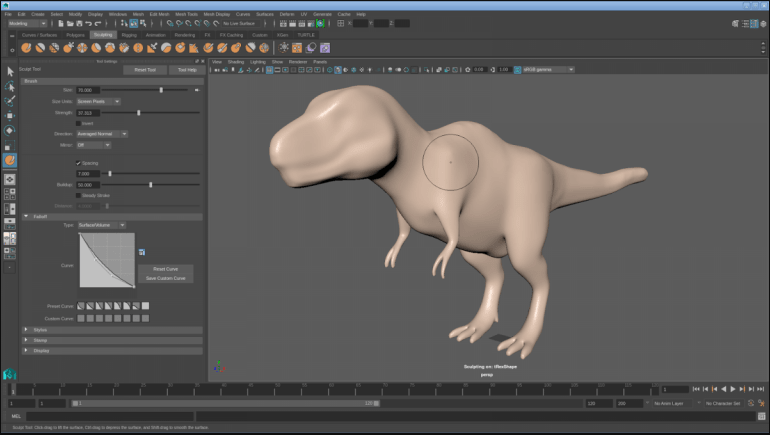Image resolution: width=770 pixels, height=435 pixels.
Task: Click the Reset Tool button
Action: (144, 70)
